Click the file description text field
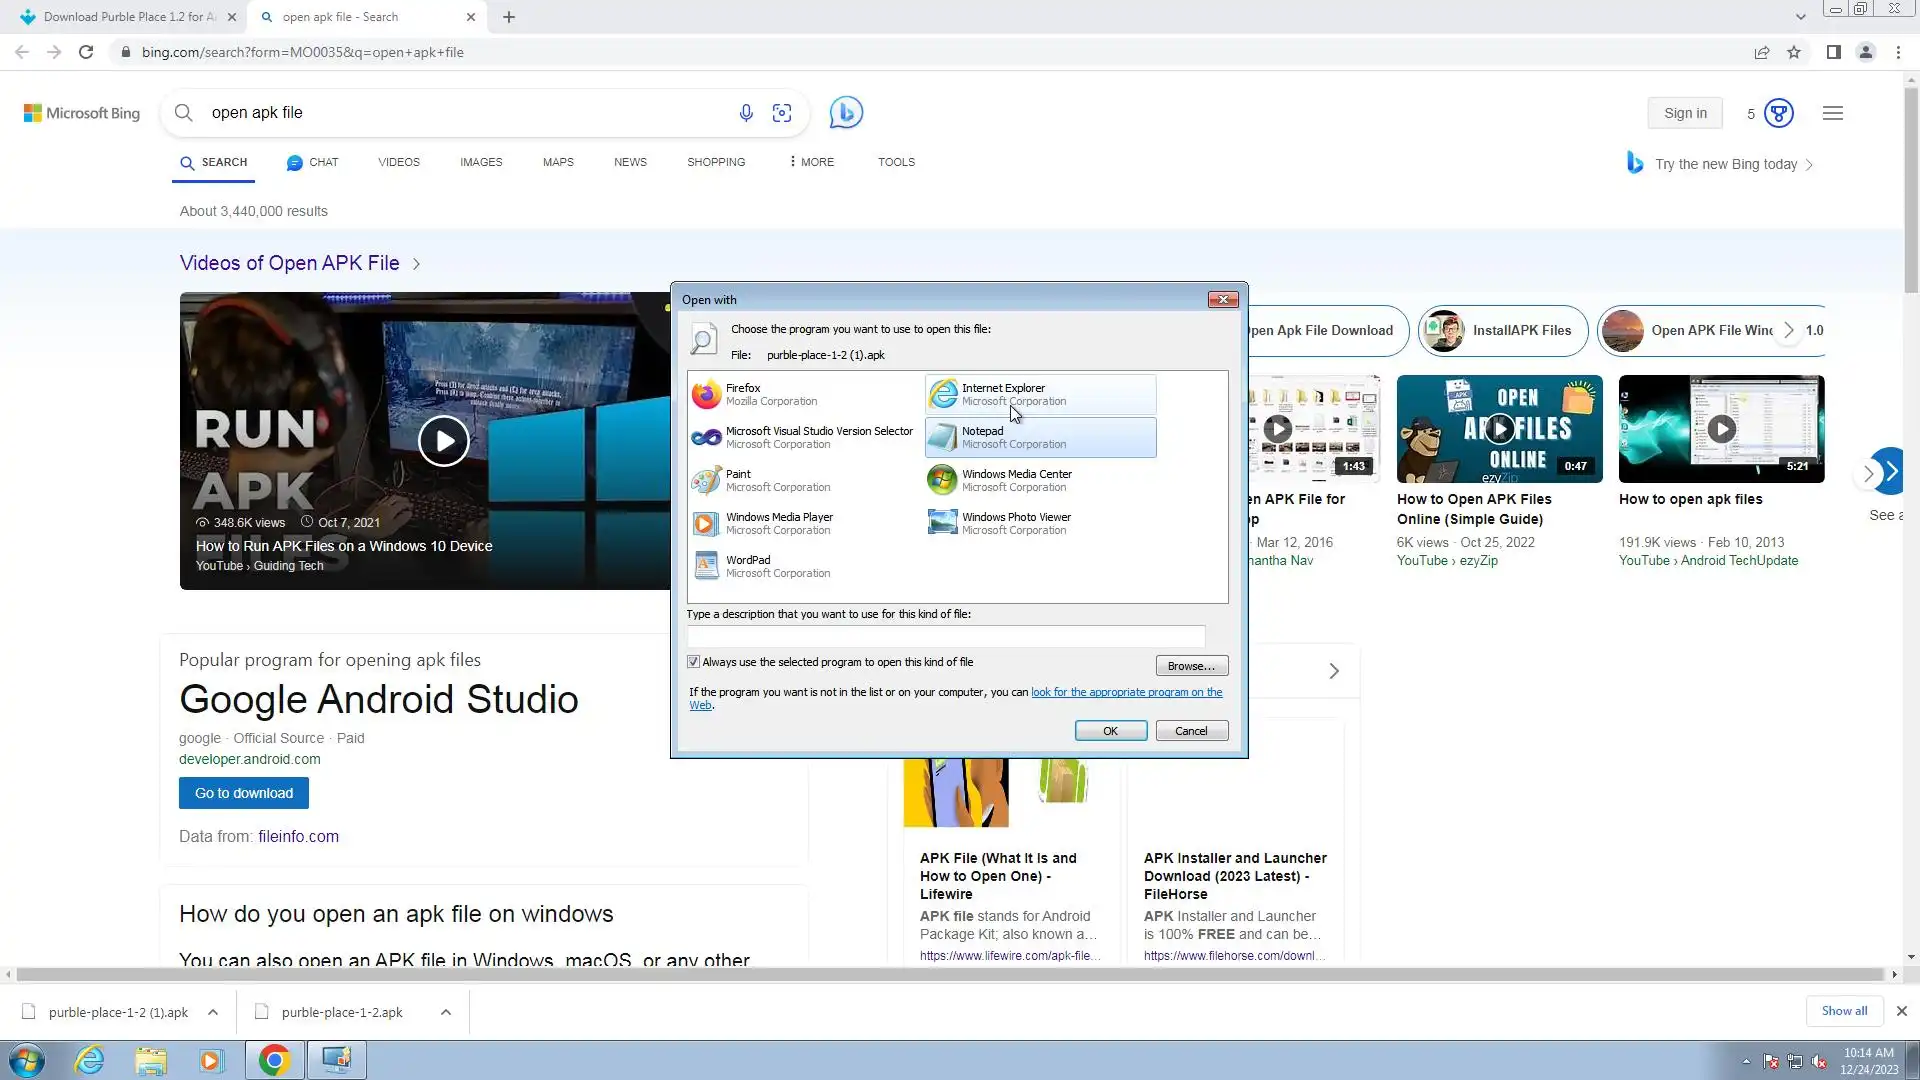This screenshot has width=1920, height=1080. point(945,635)
